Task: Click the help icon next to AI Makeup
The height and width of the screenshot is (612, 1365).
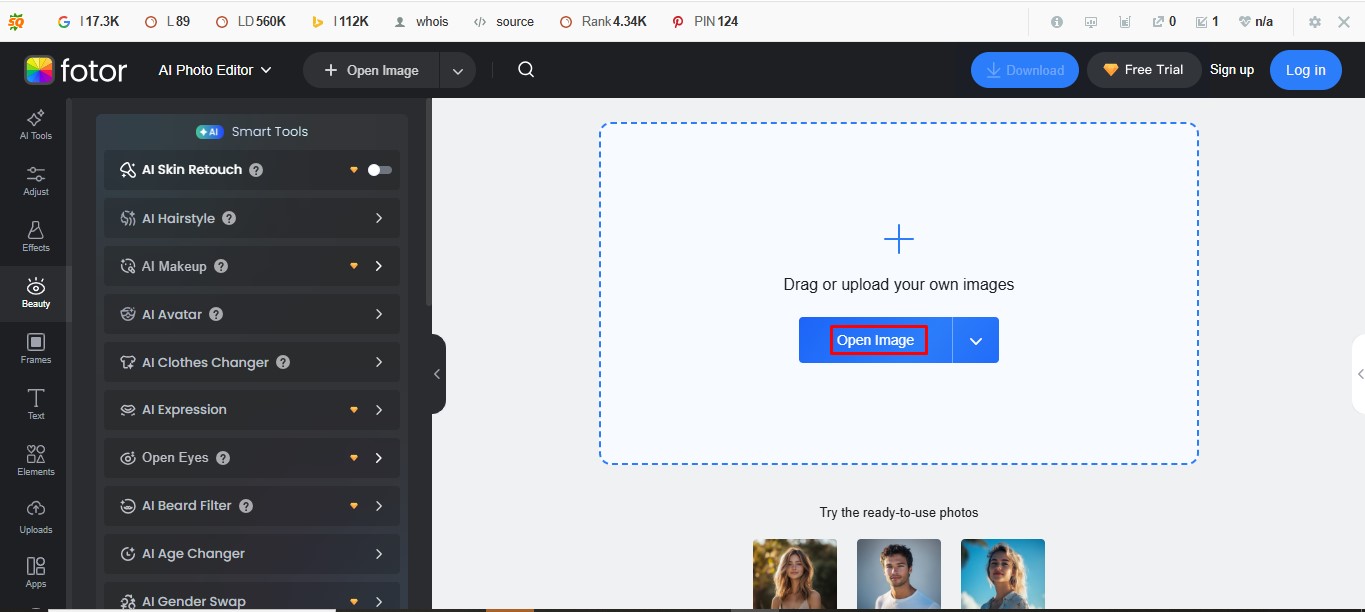Action: (221, 266)
